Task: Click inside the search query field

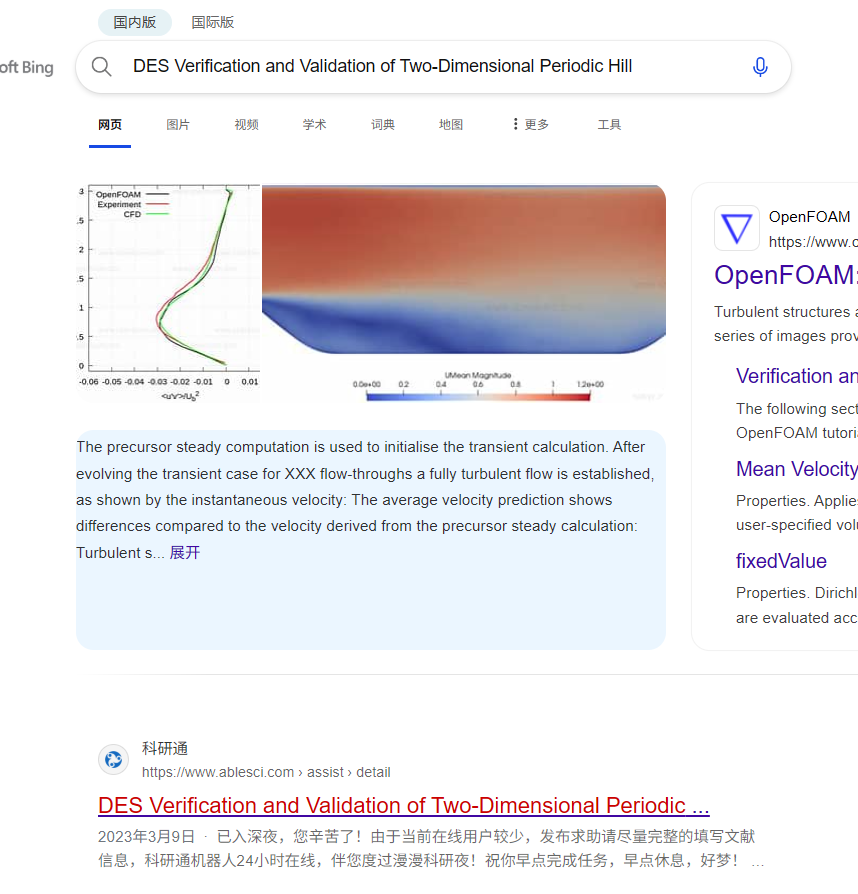Action: [430, 67]
